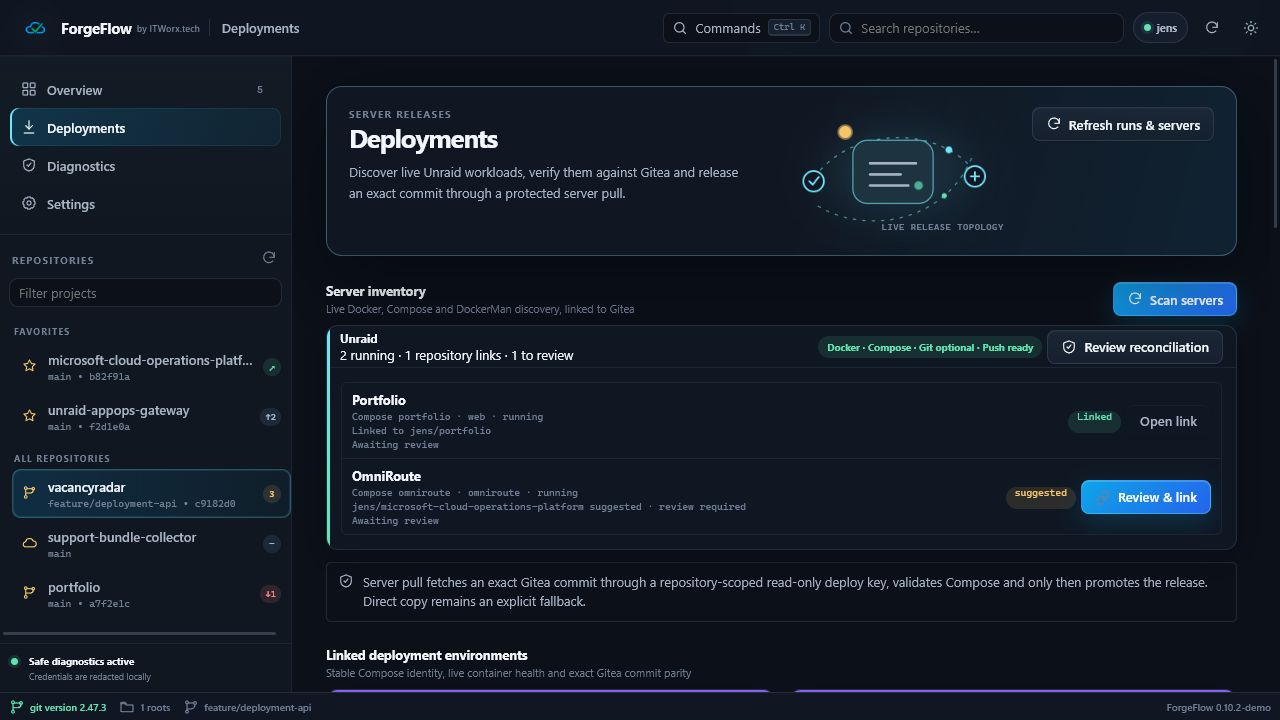Image resolution: width=1280 pixels, height=720 pixels.
Task: Open the support-bundle-collector repository
Action: click(x=151, y=544)
